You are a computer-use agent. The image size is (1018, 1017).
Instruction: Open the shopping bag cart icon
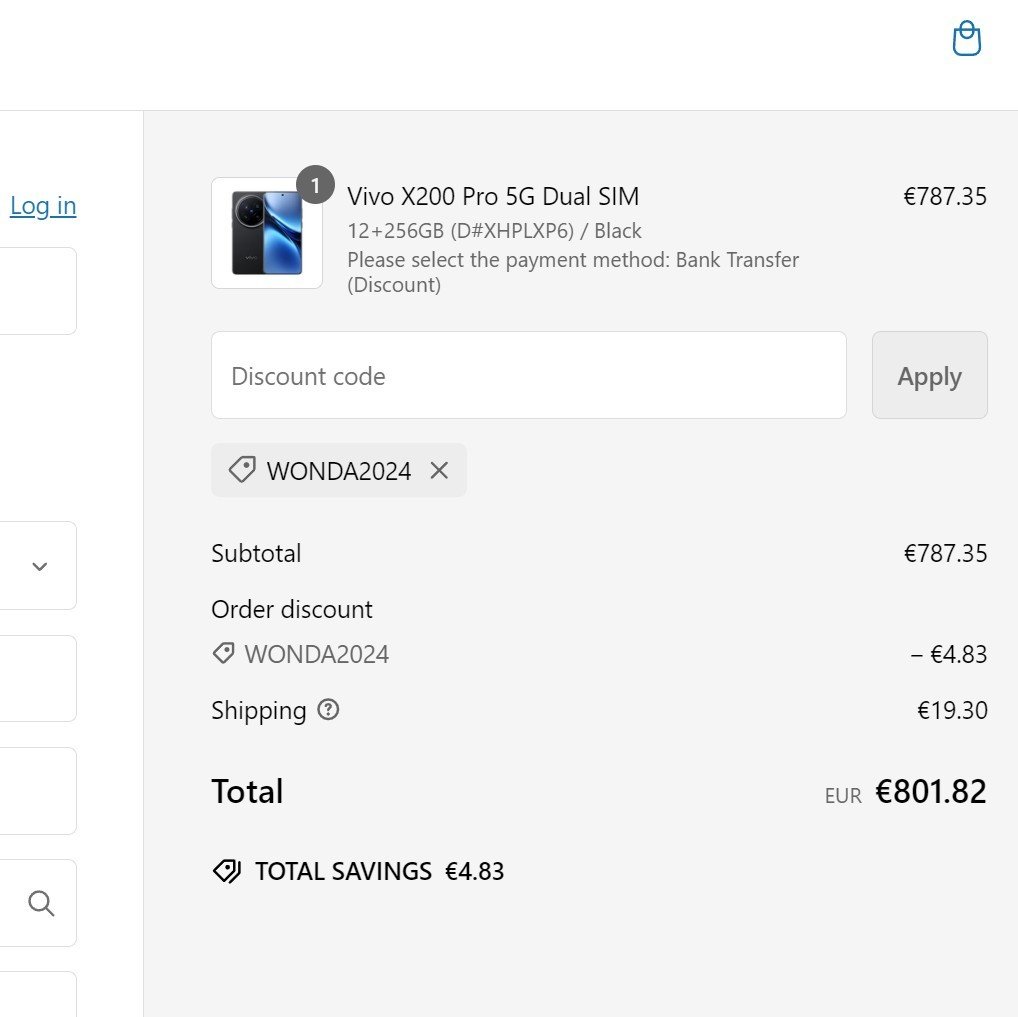966,39
